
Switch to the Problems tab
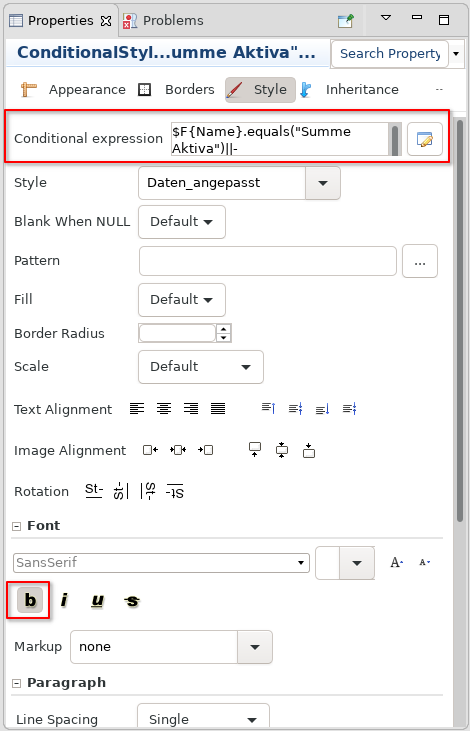click(x=164, y=21)
